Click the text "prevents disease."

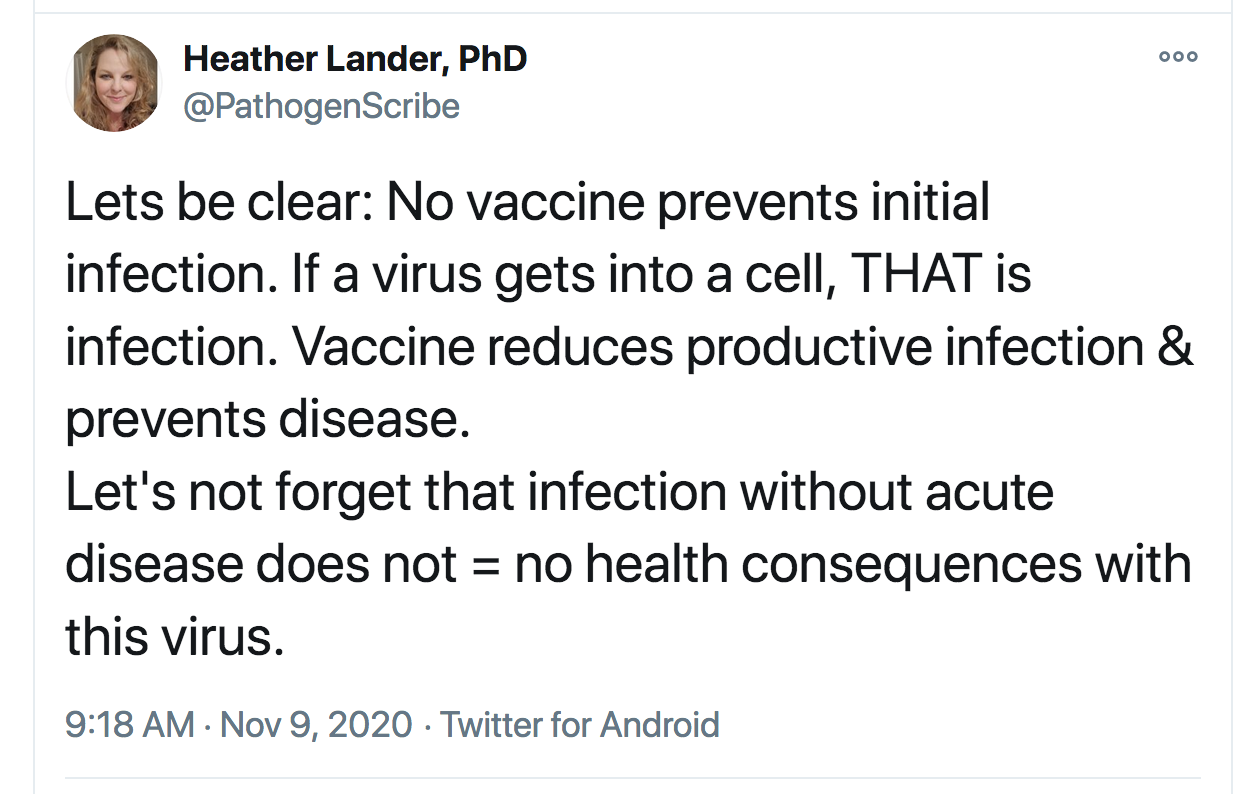268,420
